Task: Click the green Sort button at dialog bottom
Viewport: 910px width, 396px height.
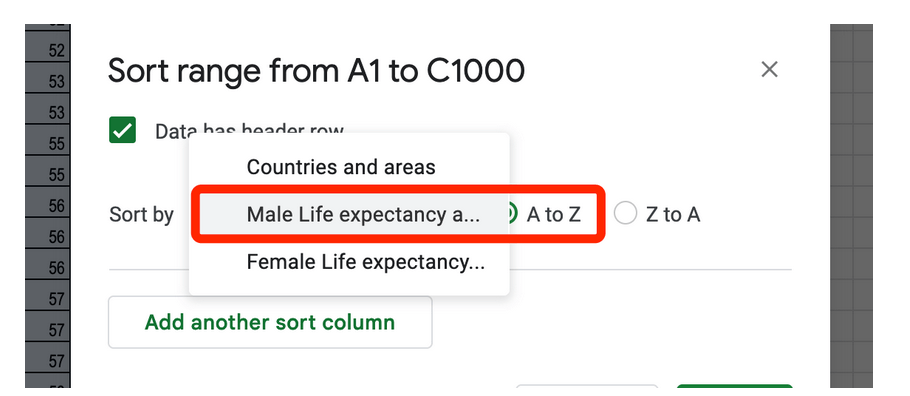Action: (x=734, y=386)
